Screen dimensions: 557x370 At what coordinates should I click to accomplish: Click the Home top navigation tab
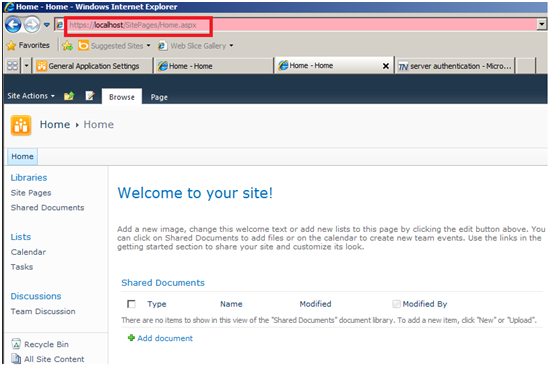point(22,157)
